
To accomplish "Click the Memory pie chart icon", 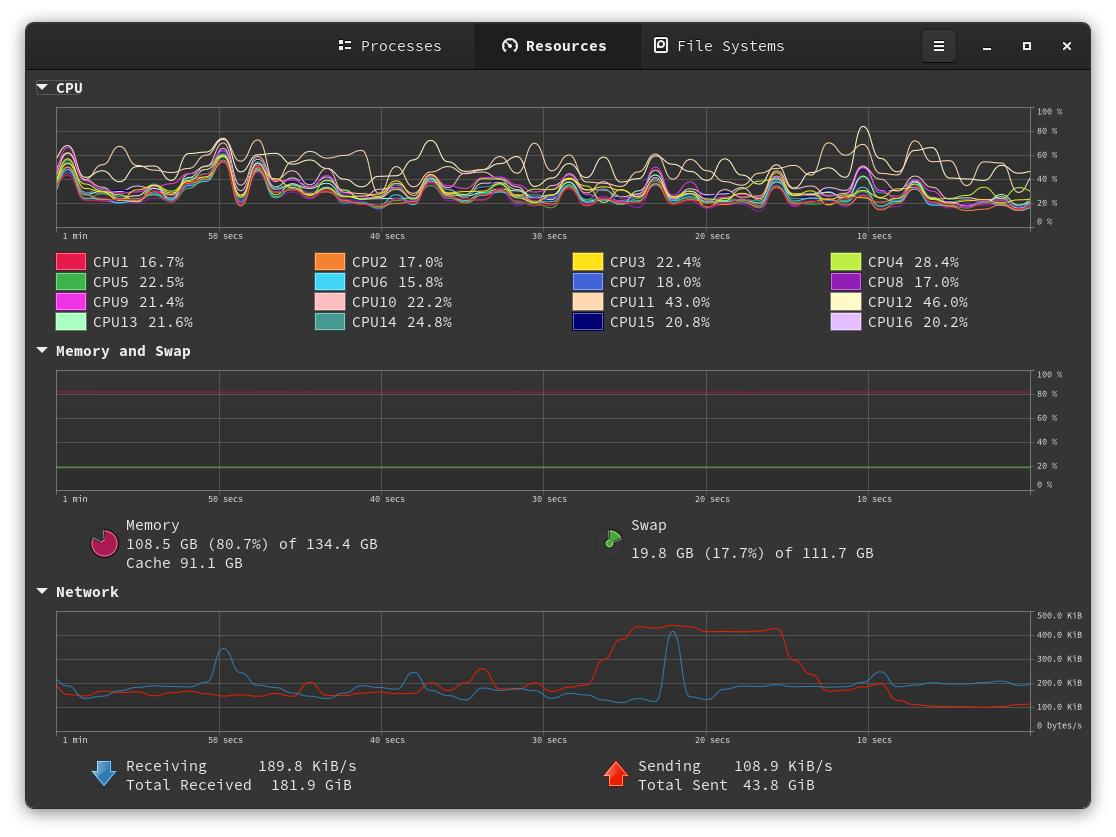I will (x=105, y=544).
